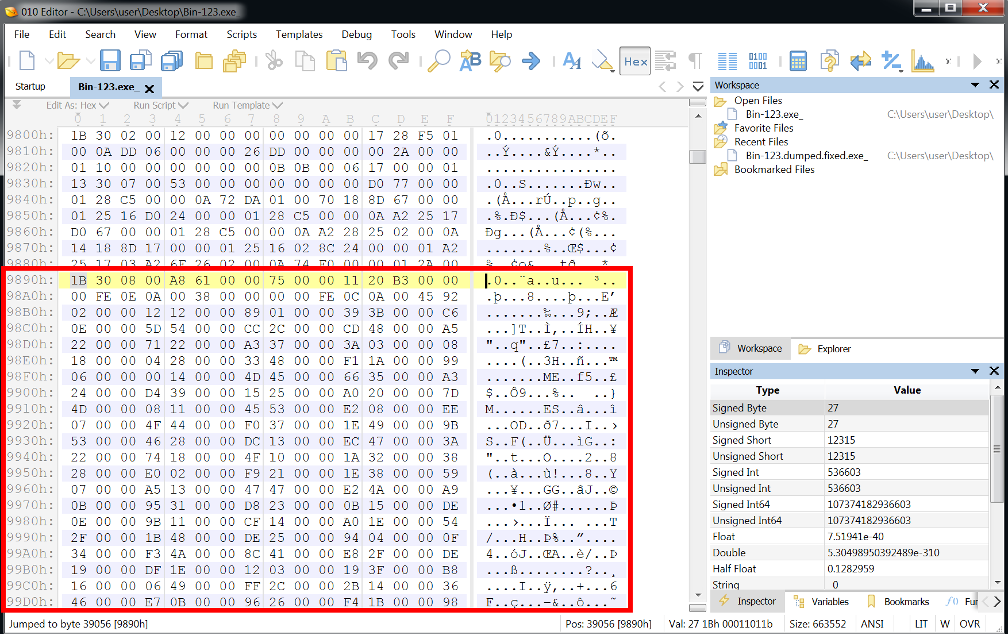Viewport: 1008px width, 634px height.
Task: Open the Find magnifier tool
Action: [x=438, y=62]
